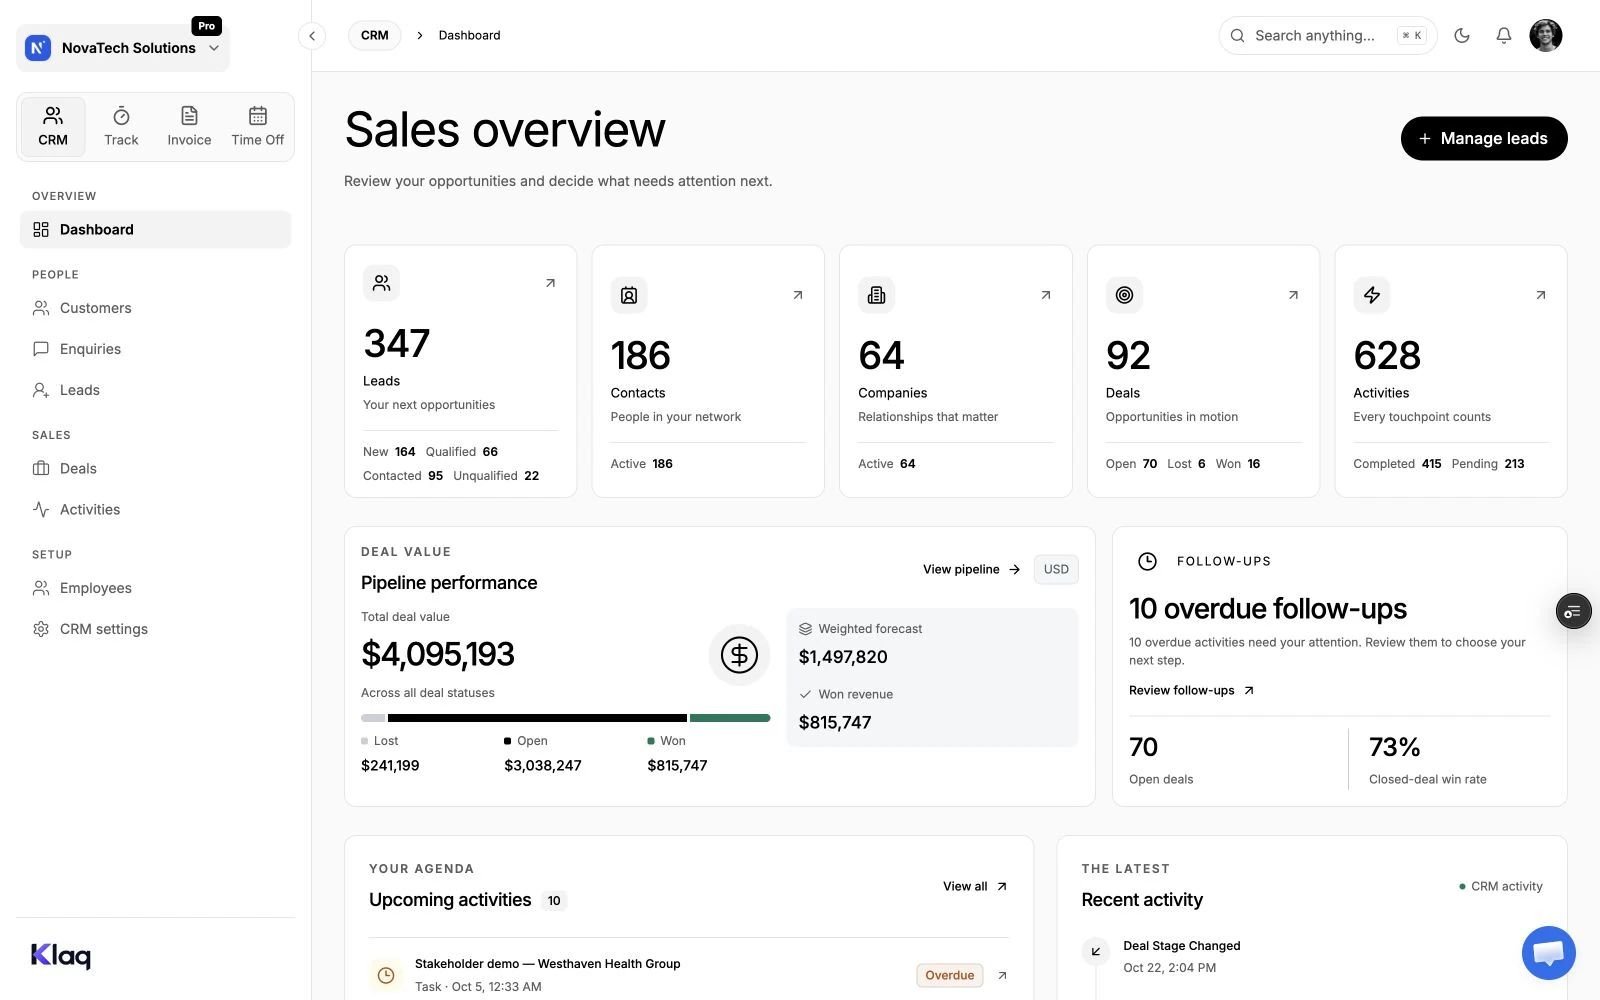Open Activities card arrow icon
This screenshot has height=1000, width=1600.
[1541, 295]
